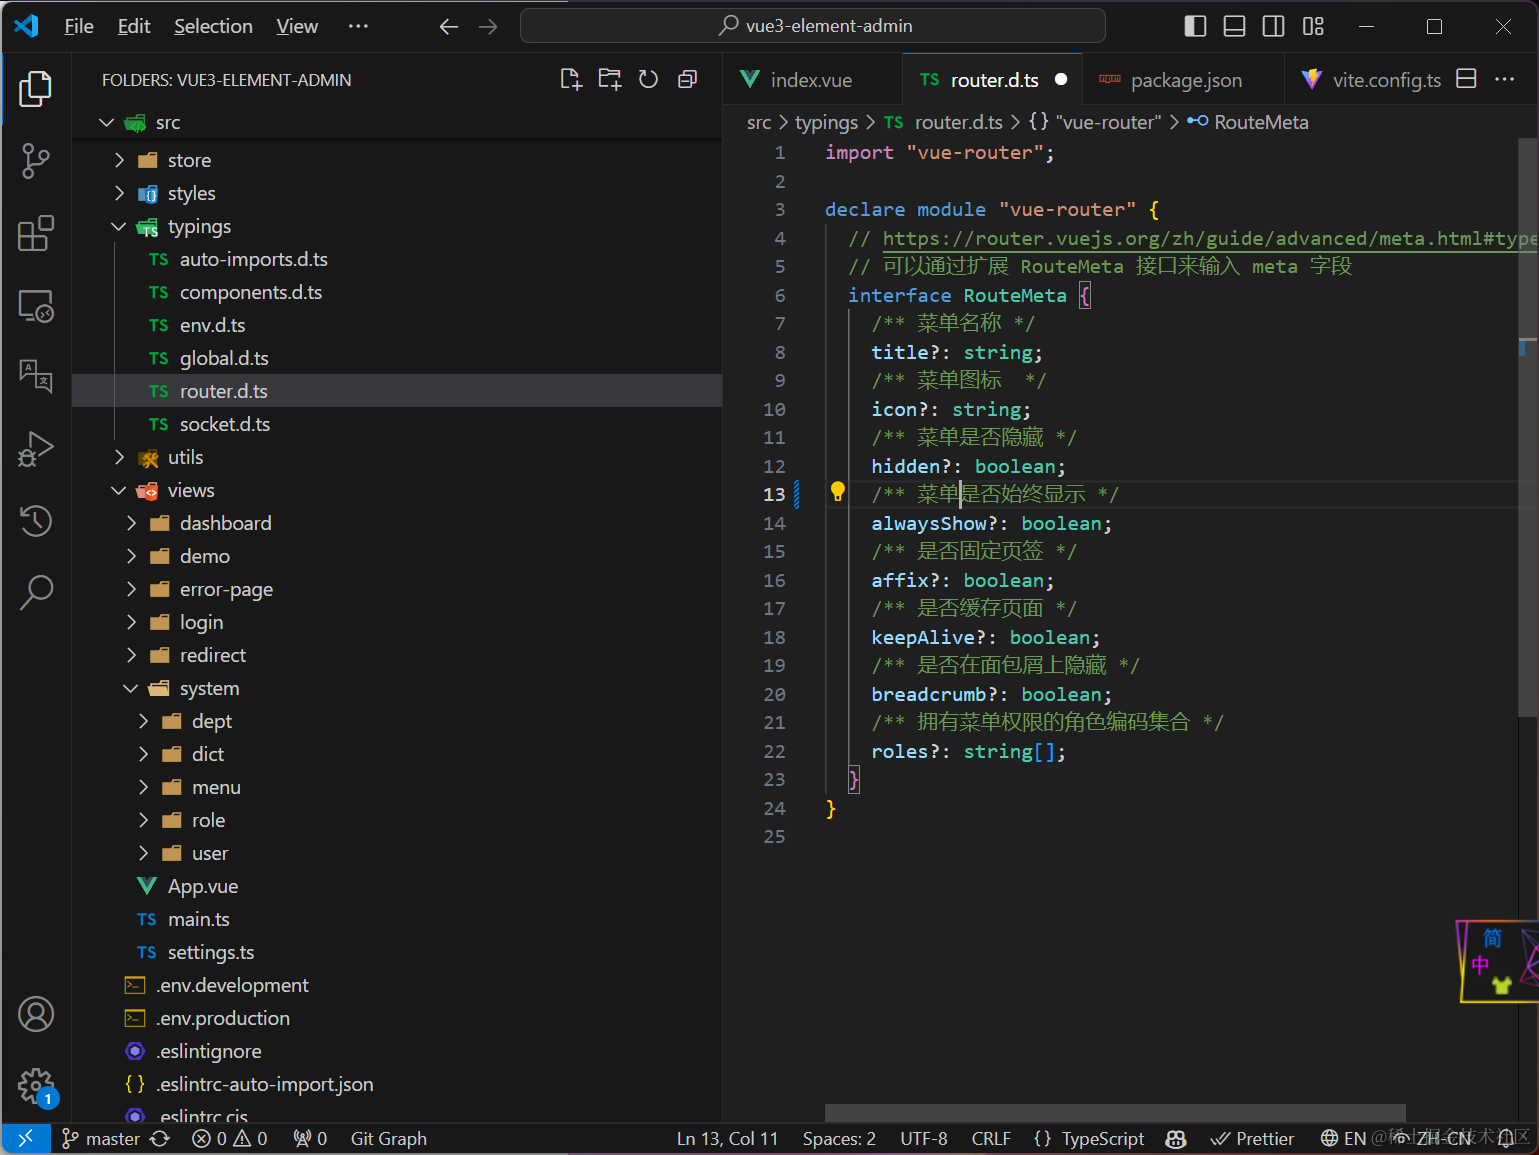
Task: Toggle the primary side bar layout
Action: [x=1195, y=26]
